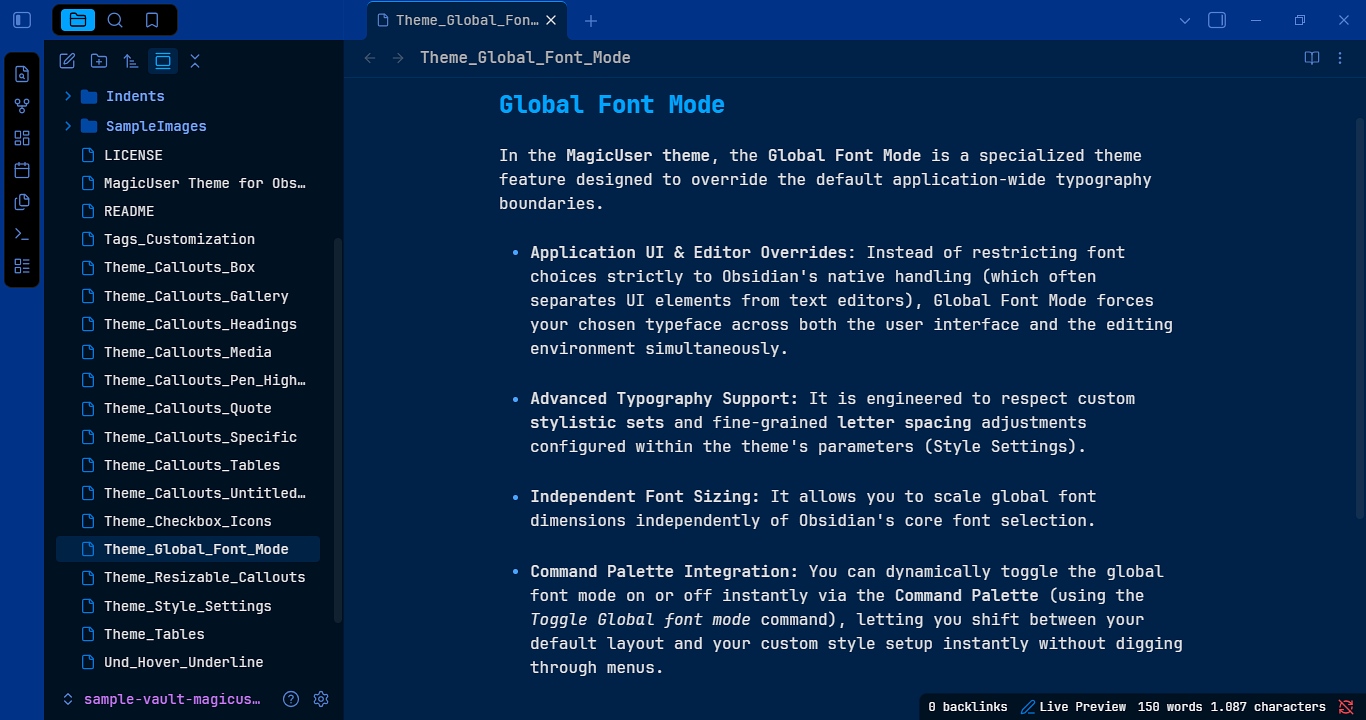Open the Theme_Callouts_Media note
The height and width of the screenshot is (720, 1366).
[188, 352]
